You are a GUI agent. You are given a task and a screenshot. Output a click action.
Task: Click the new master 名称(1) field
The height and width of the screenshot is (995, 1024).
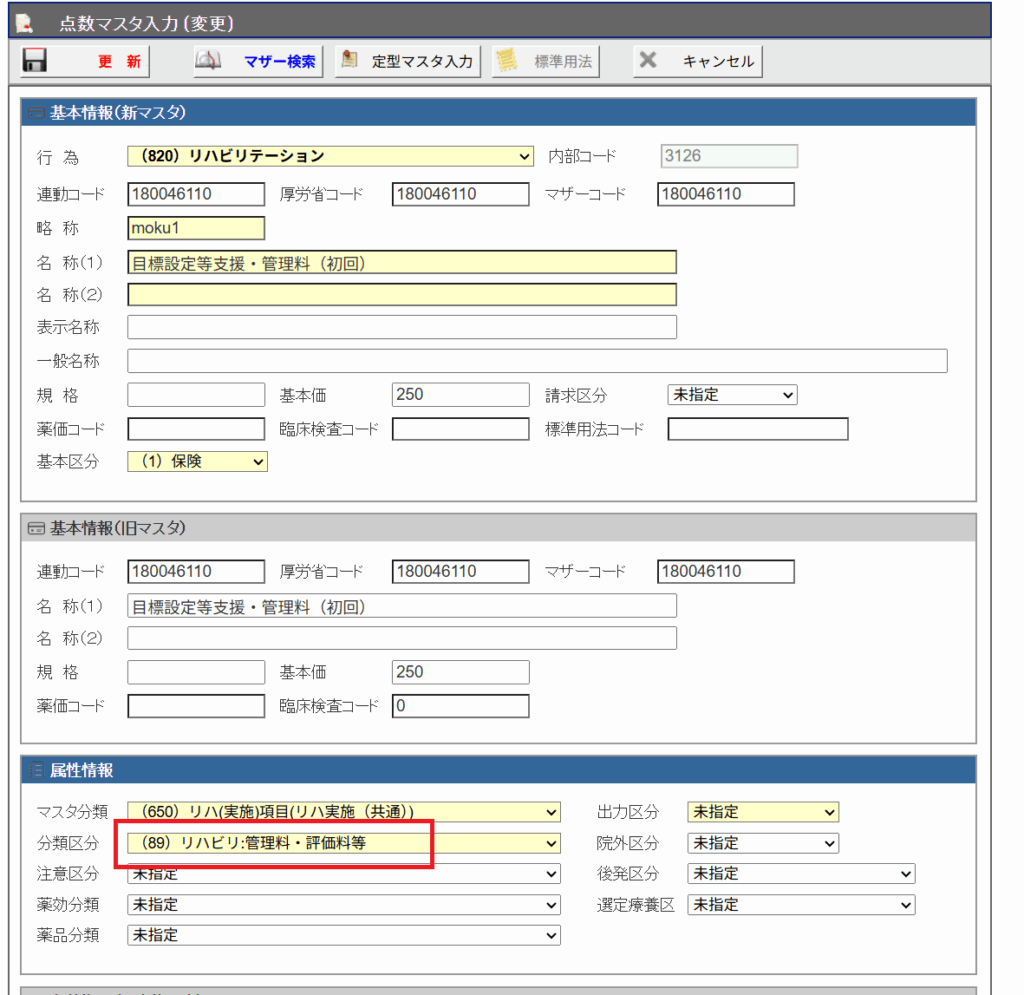(402, 262)
